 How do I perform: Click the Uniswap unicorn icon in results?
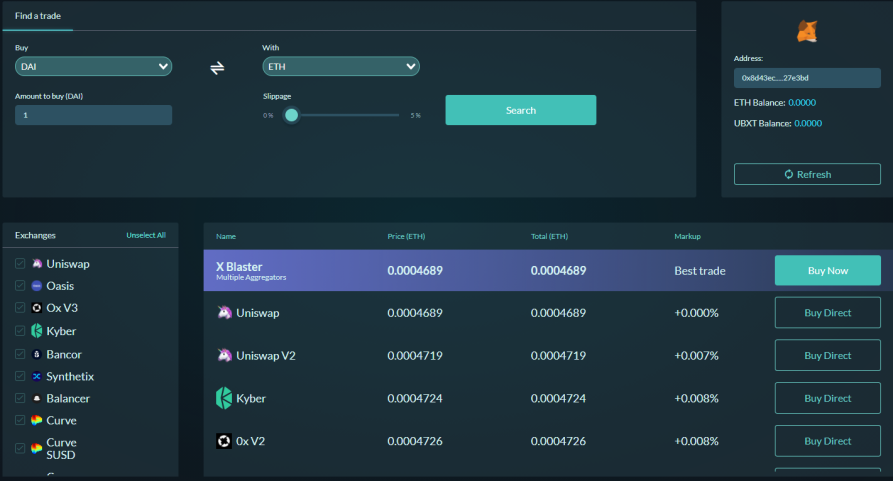point(224,313)
